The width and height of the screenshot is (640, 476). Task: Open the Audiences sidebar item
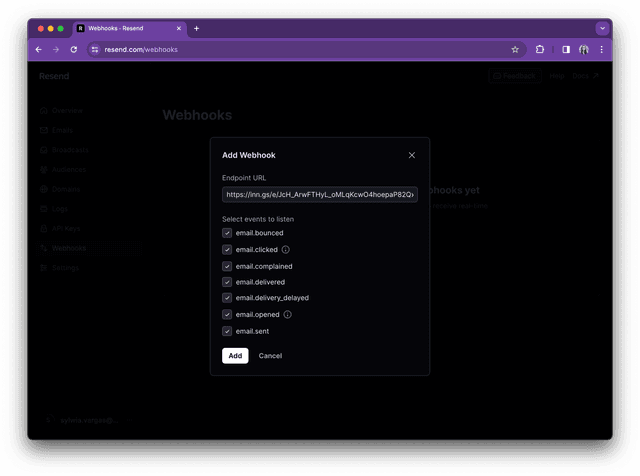click(63, 169)
